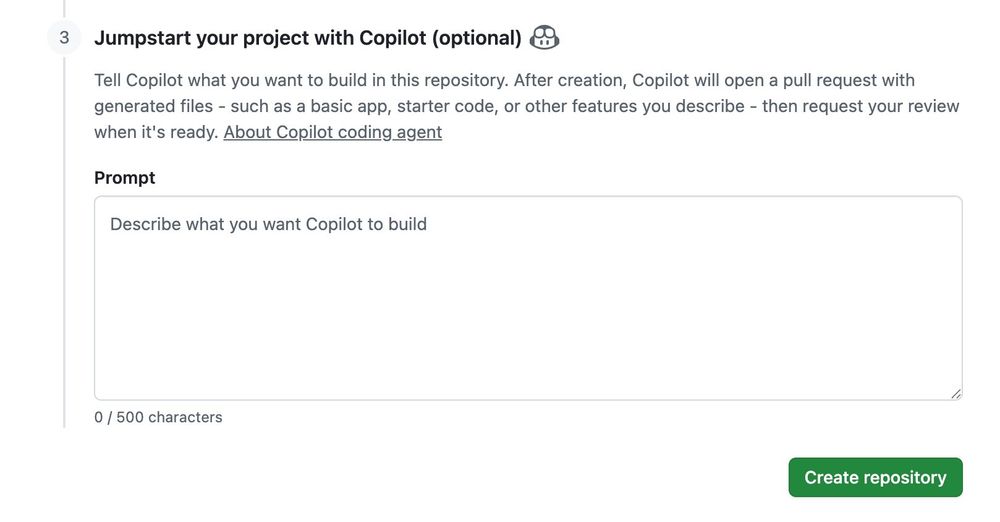Click the textarea resize handle corner
This screenshot has height=522, width=1000.
956,394
